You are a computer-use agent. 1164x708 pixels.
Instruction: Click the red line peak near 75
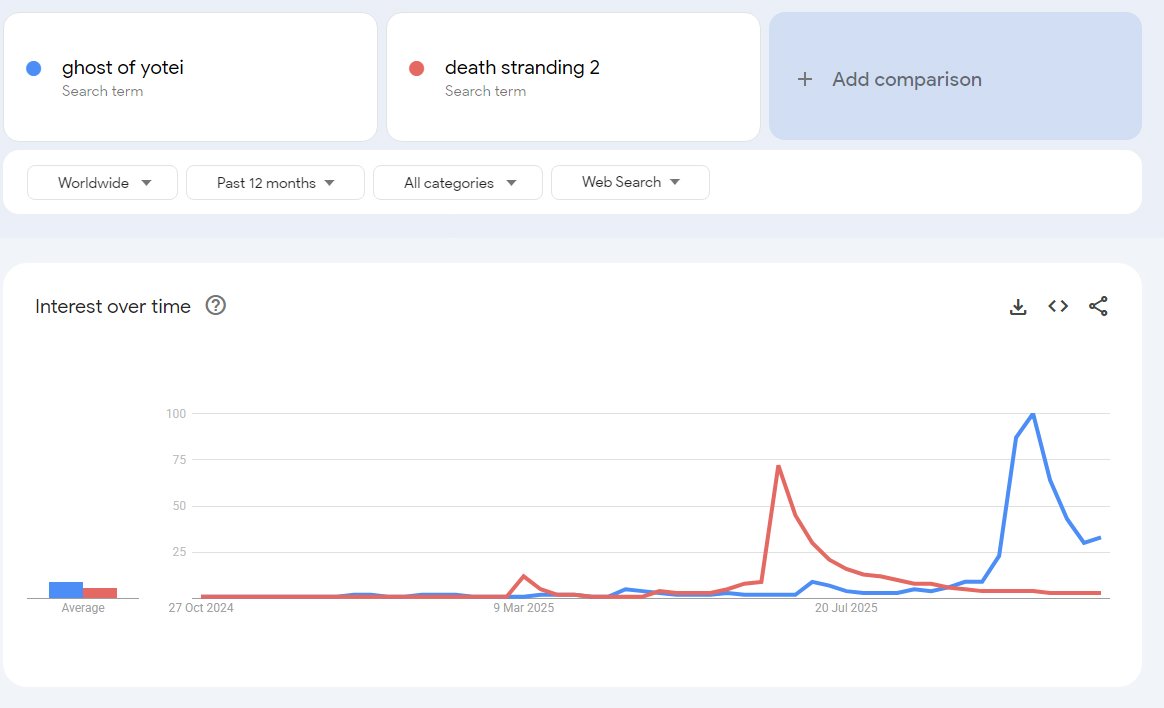[x=778, y=466]
